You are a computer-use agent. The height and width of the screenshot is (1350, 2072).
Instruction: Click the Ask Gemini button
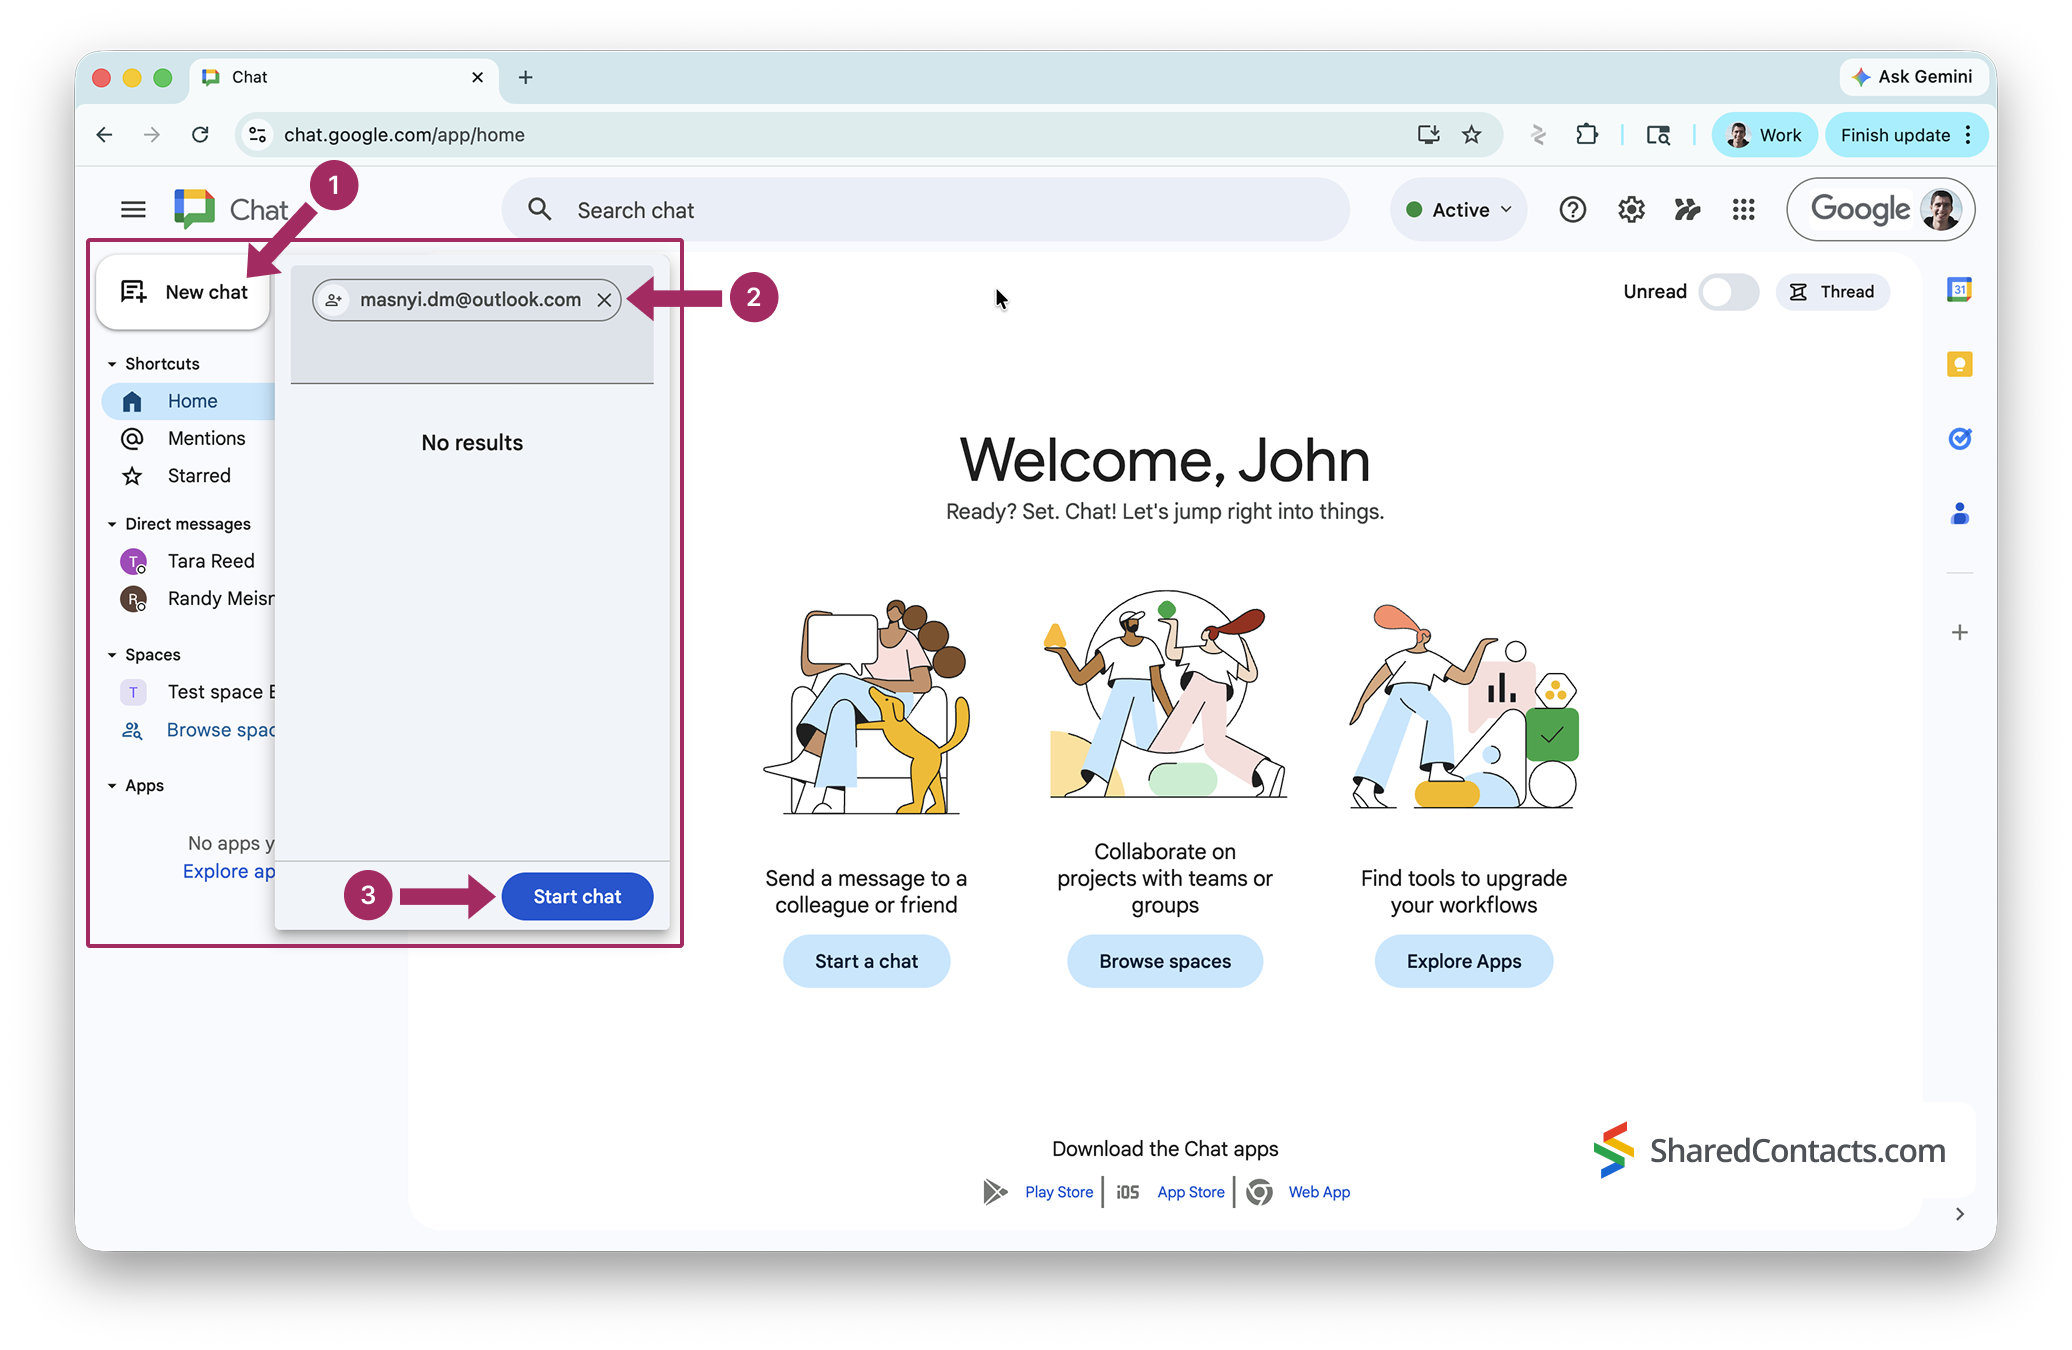tap(1912, 77)
